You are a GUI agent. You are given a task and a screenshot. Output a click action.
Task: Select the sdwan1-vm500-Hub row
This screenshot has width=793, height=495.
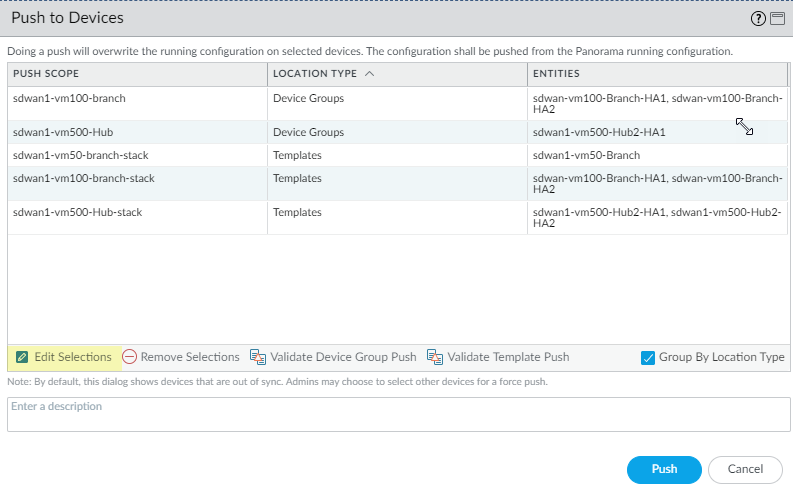click(60, 132)
